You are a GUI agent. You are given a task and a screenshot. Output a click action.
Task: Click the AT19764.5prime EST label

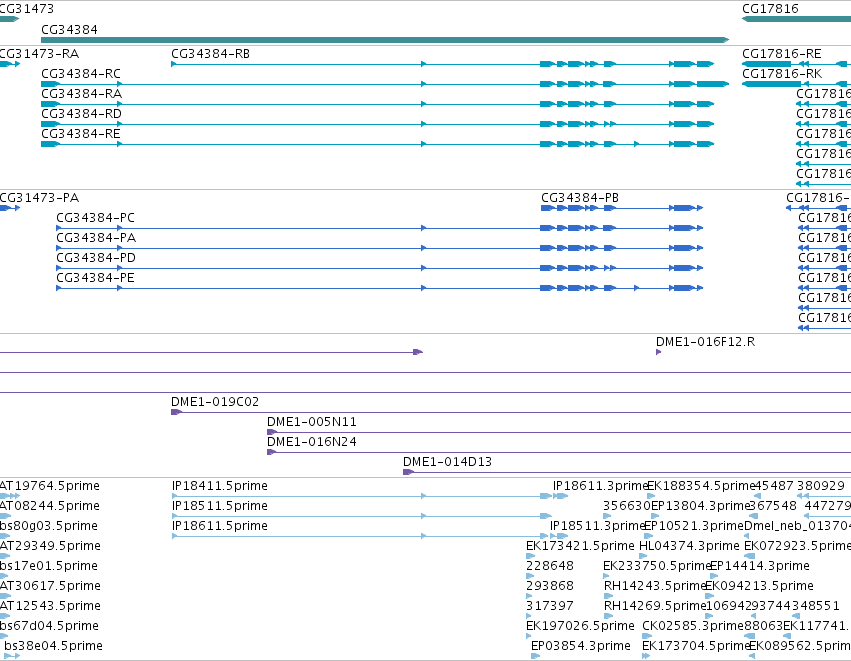tap(50, 486)
